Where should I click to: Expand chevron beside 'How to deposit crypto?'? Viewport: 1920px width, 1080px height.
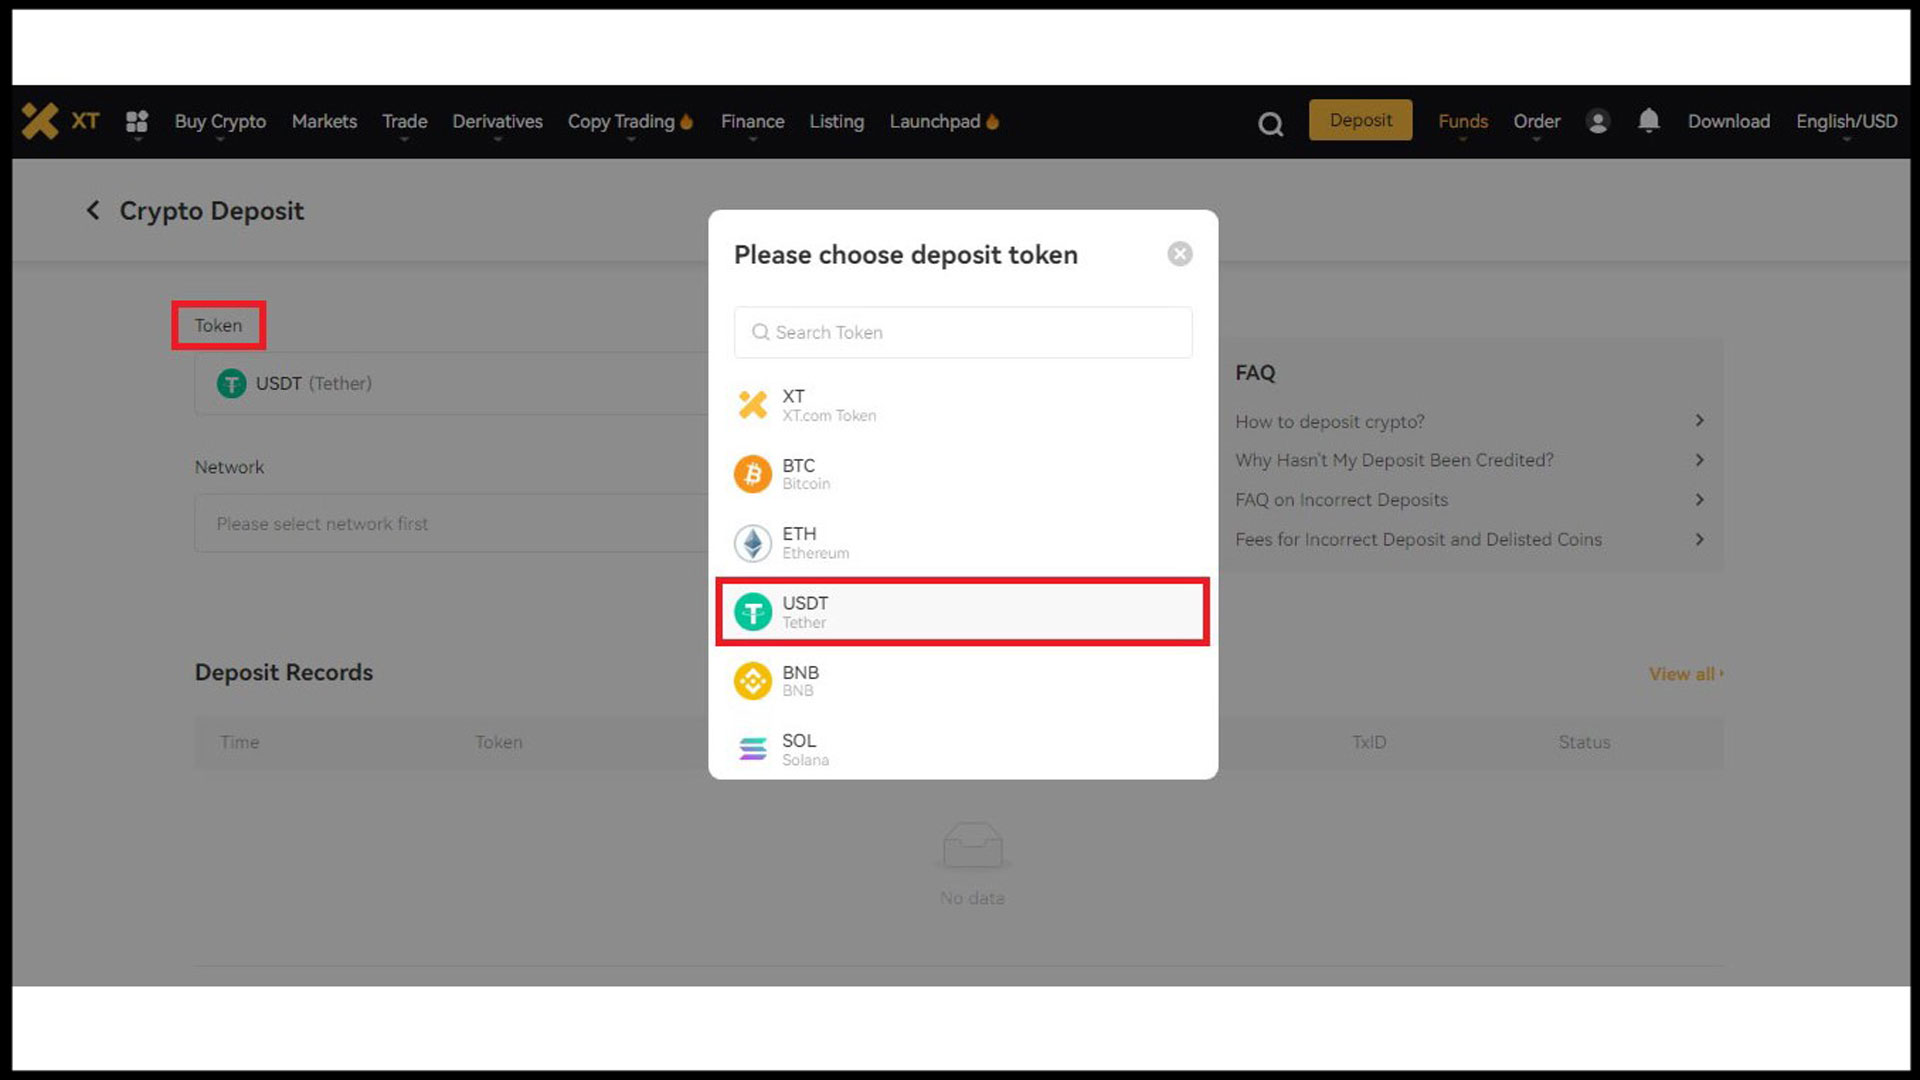[x=1699, y=421]
